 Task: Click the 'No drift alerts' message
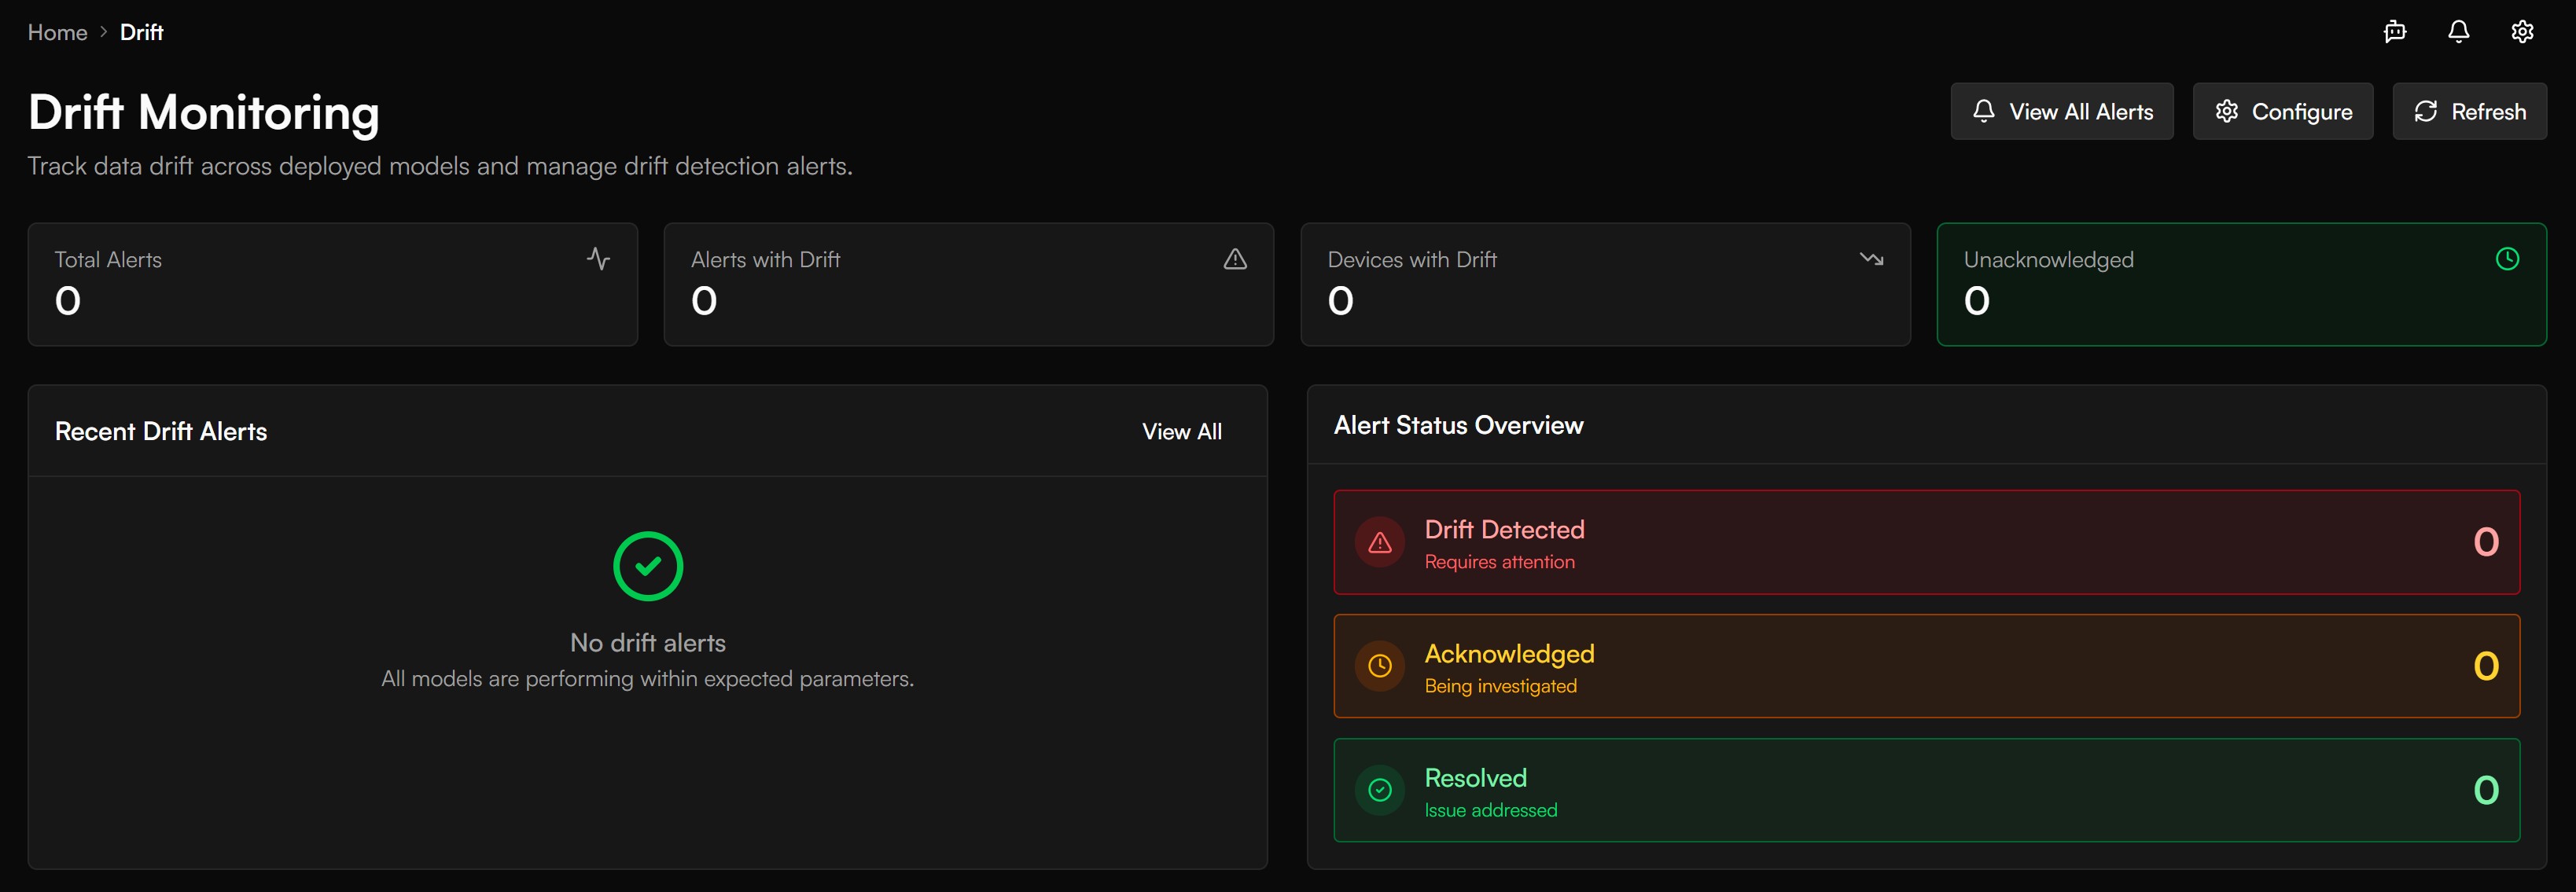click(x=648, y=642)
